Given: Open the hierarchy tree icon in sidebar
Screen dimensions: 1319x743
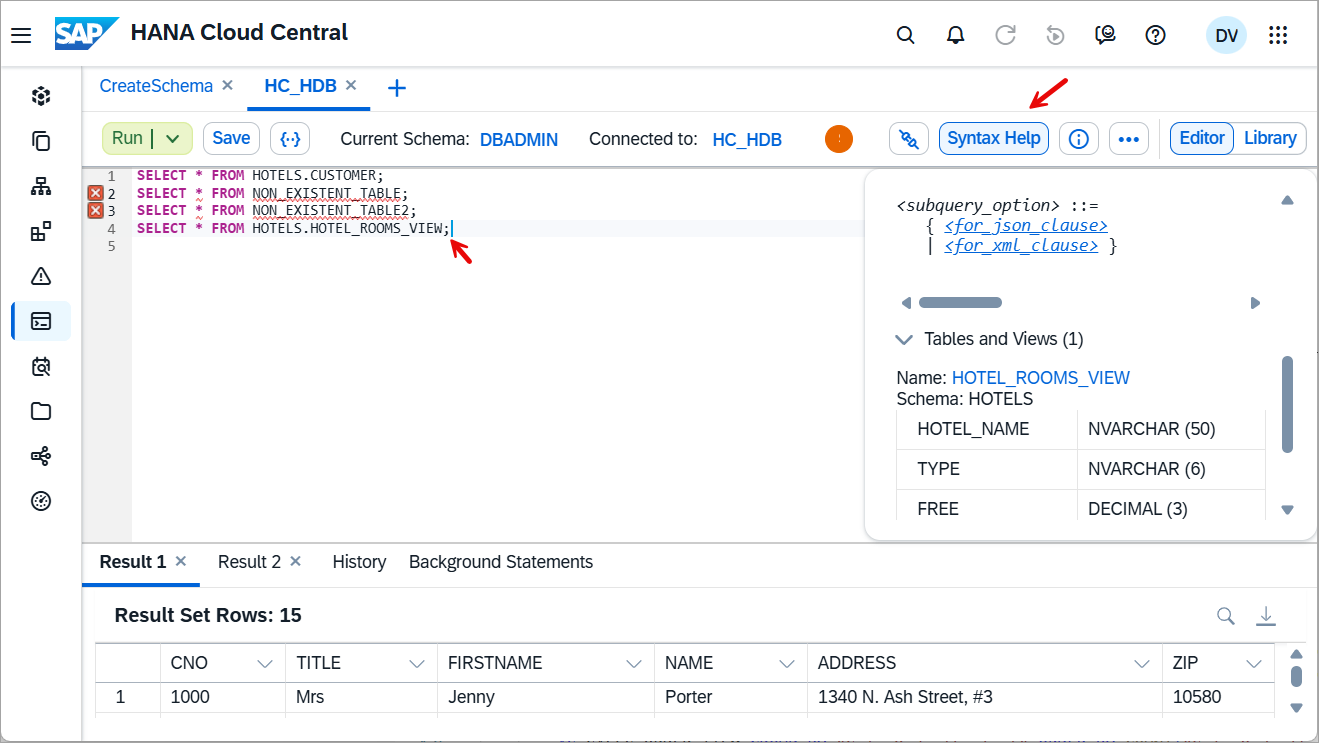Looking at the screenshot, I should coord(41,186).
